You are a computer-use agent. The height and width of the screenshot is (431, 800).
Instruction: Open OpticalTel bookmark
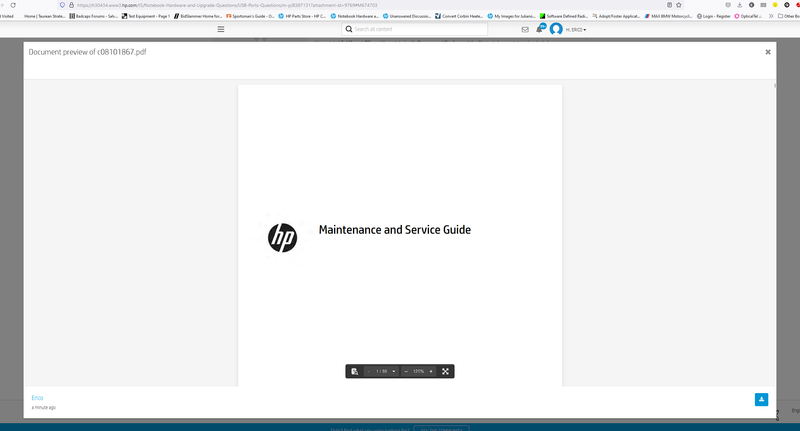pyautogui.click(x=748, y=16)
